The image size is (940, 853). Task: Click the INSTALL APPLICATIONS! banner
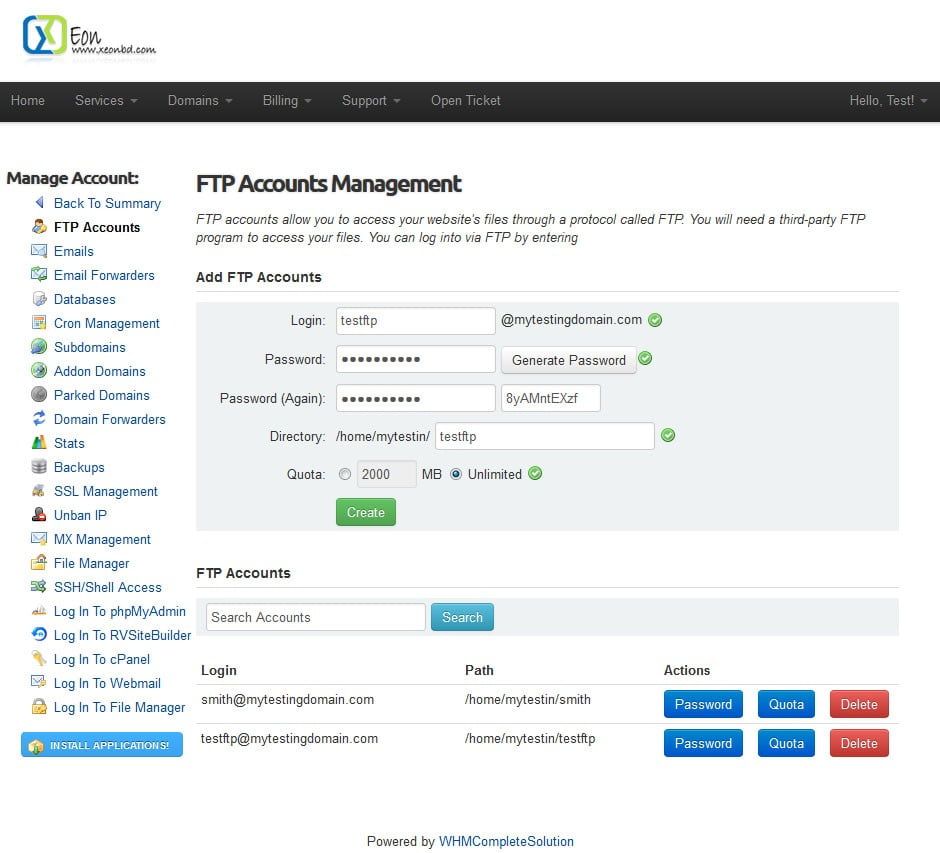point(101,744)
